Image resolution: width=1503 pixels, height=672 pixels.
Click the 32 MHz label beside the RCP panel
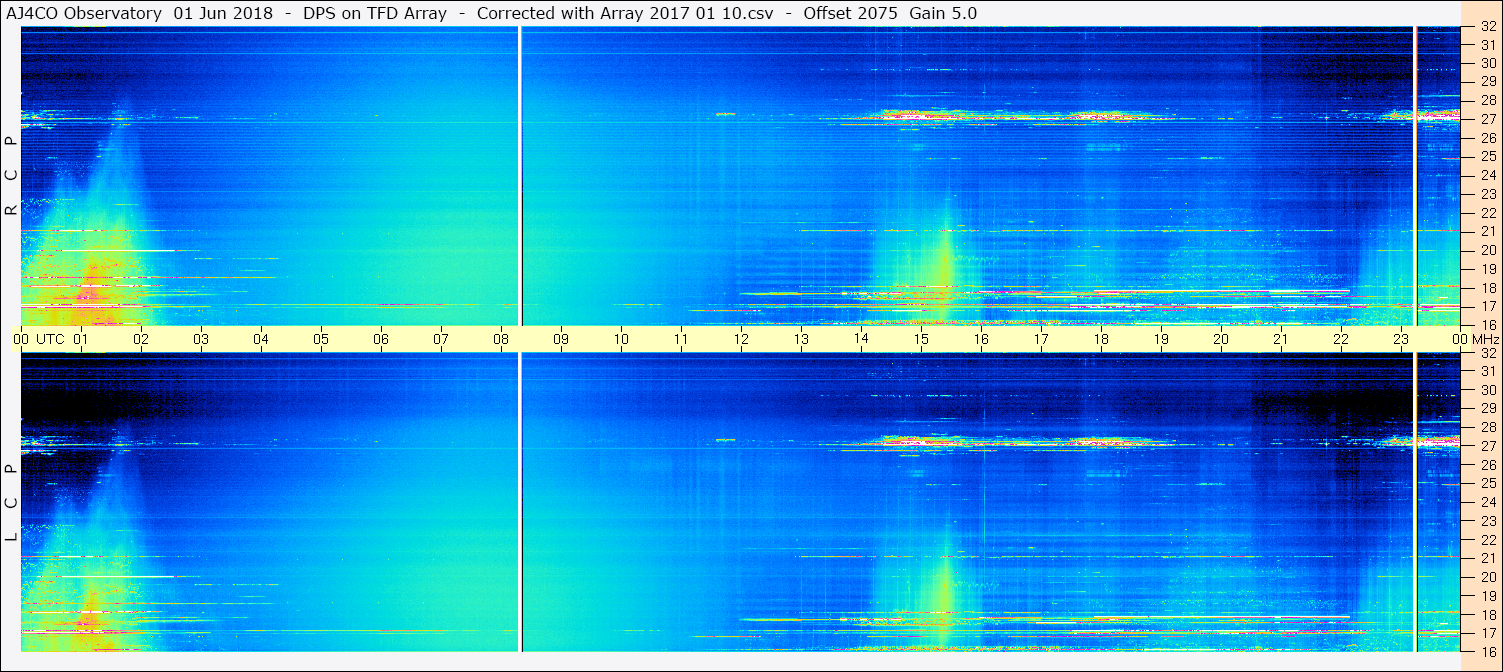tap(1488, 27)
